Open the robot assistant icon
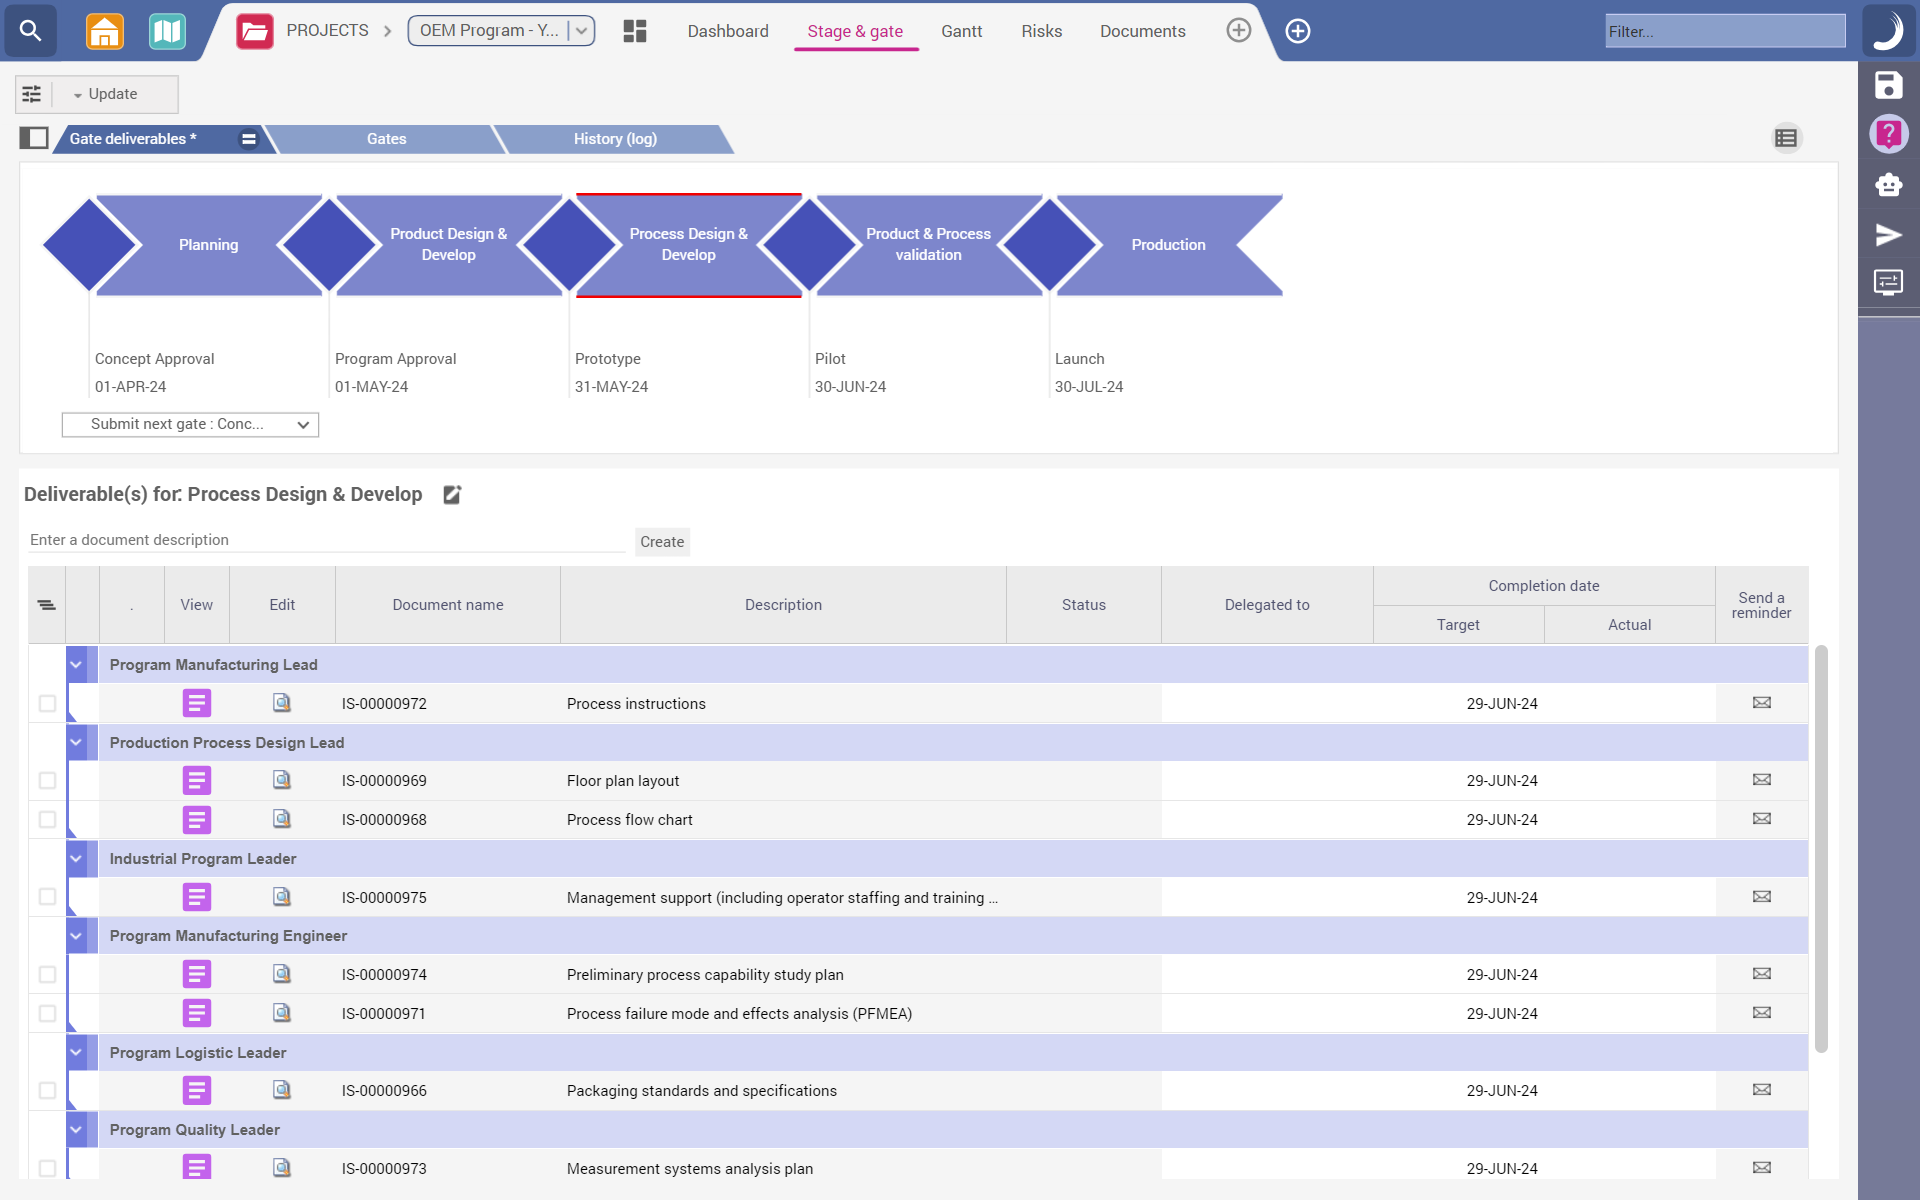The width and height of the screenshot is (1920, 1200). point(1887,184)
